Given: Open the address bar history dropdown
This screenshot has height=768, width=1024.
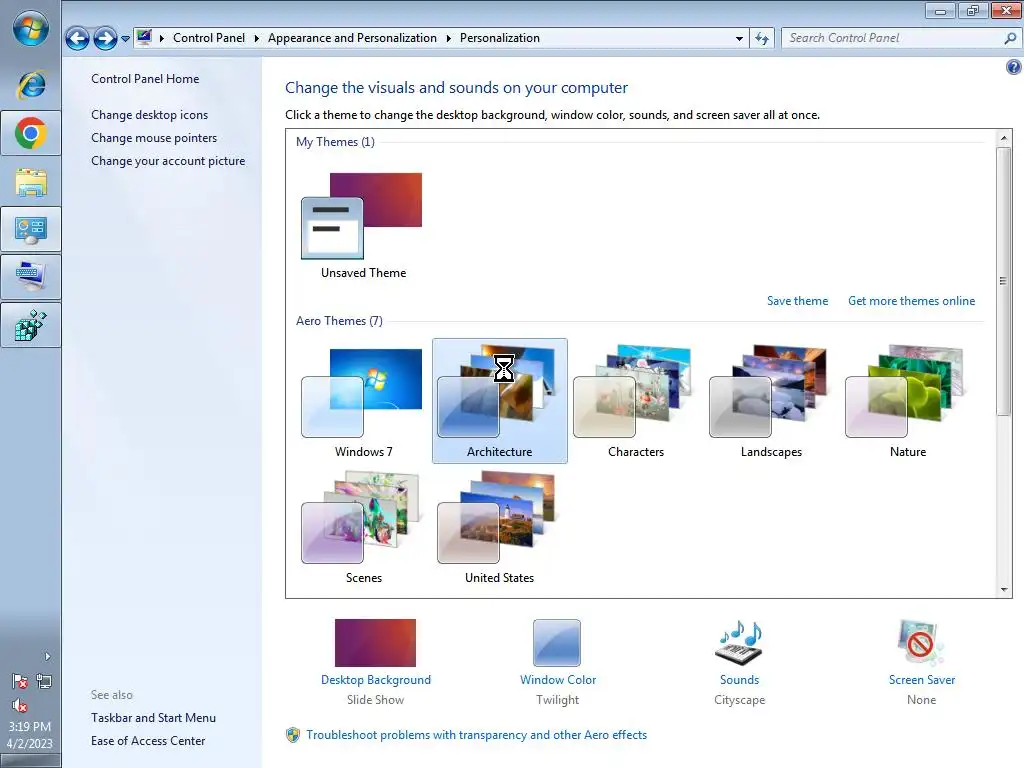Looking at the screenshot, I should 739,39.
